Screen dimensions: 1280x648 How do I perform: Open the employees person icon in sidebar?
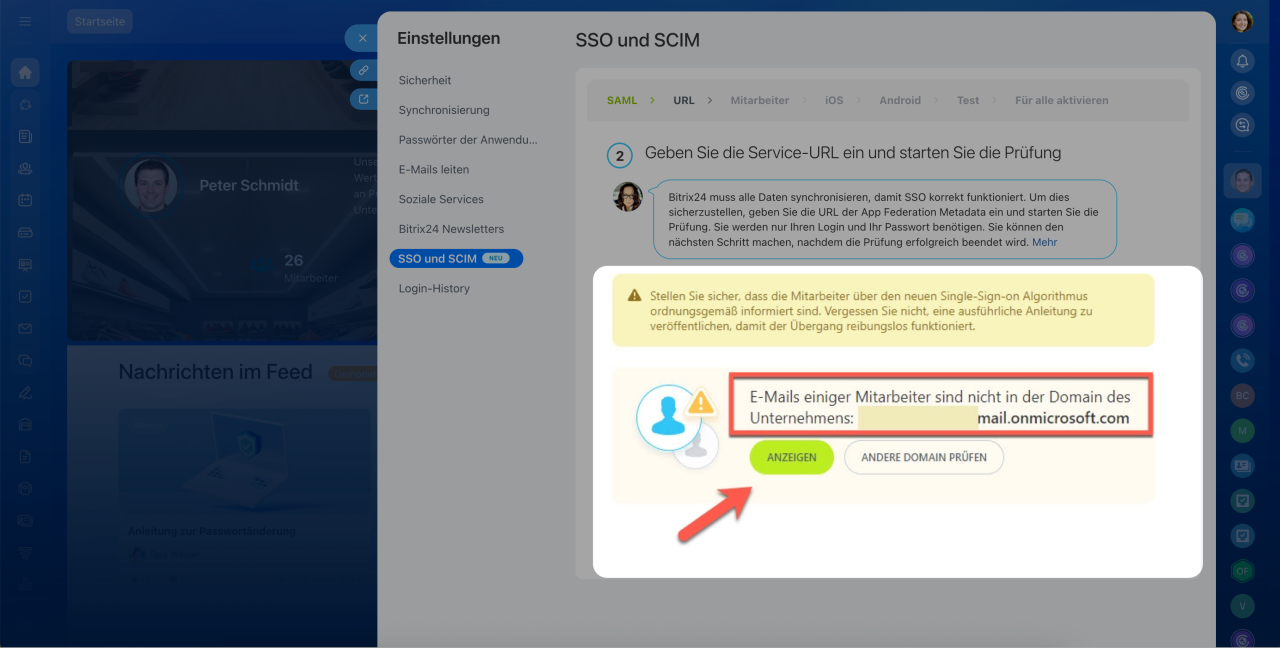coord(25,168)
